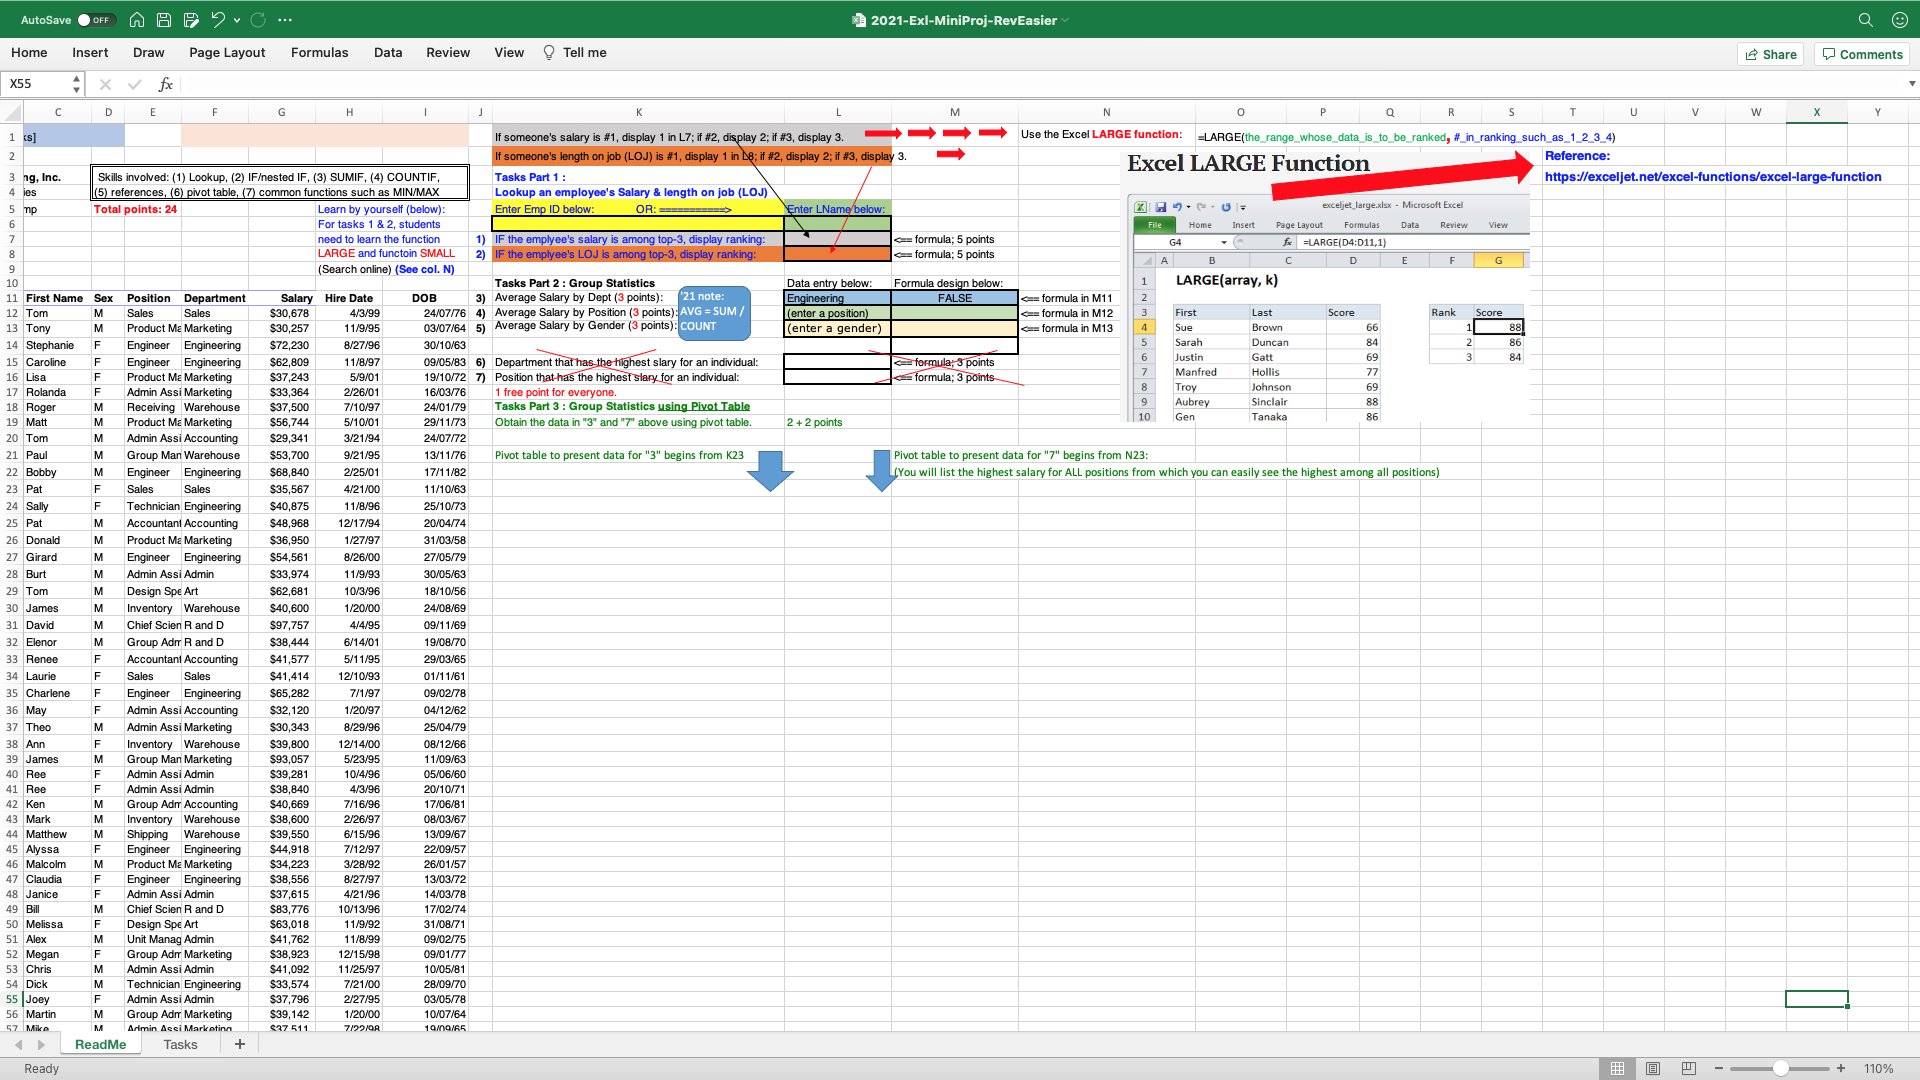
Task: Switch to Page Break Preview icon
Action: tap(1689, 1068)
